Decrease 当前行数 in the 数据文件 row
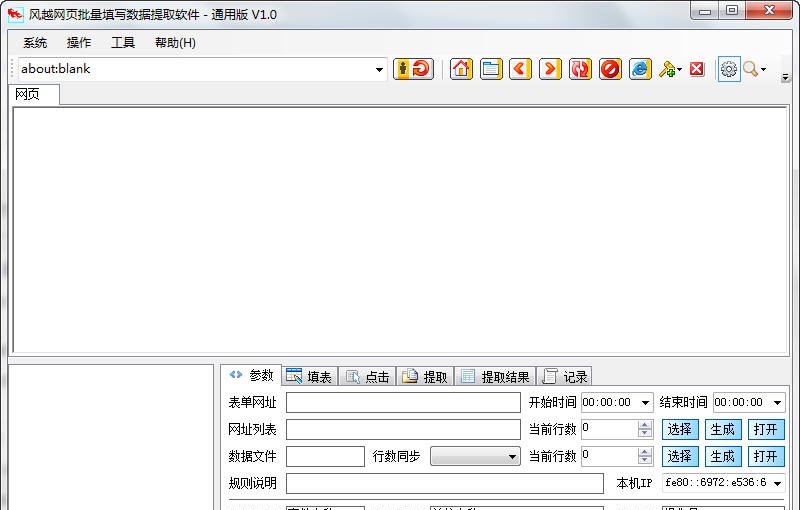 (645, 461)
